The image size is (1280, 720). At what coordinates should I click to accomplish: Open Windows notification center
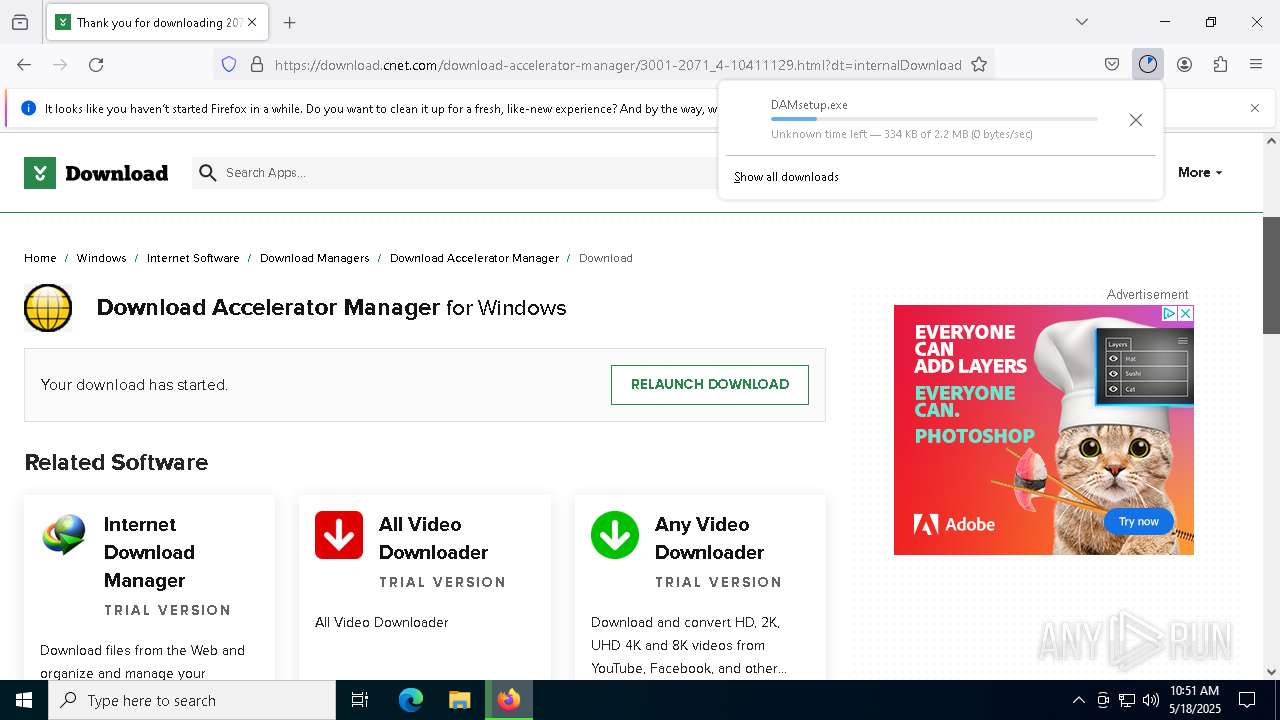(1248, 700)
